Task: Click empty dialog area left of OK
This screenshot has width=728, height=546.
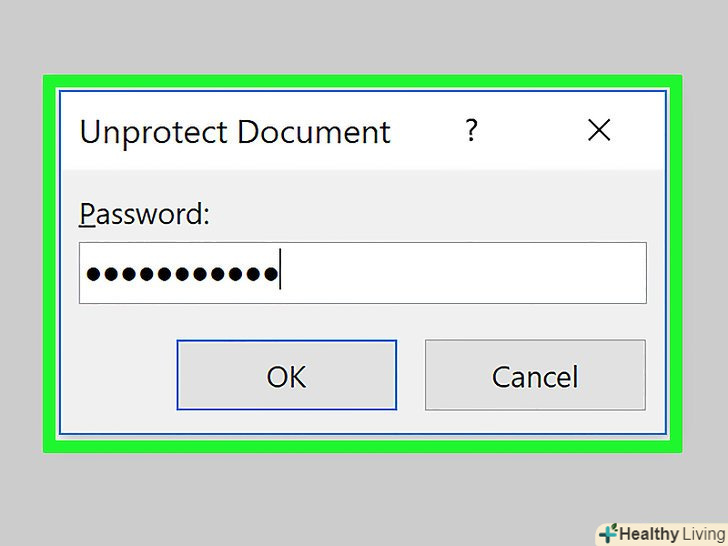Action: coord(120,375)
